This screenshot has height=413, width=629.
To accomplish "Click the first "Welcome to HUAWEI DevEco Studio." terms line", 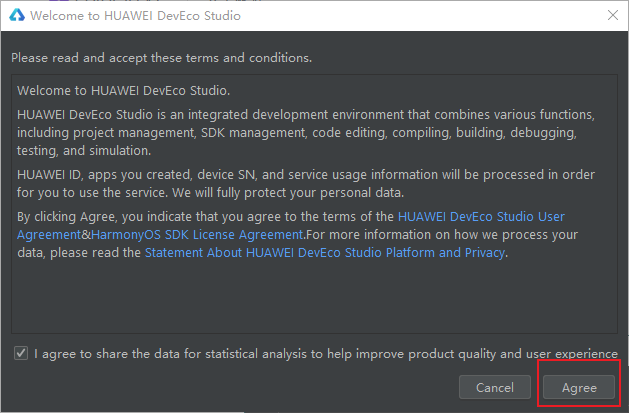I will click(123, 90).
